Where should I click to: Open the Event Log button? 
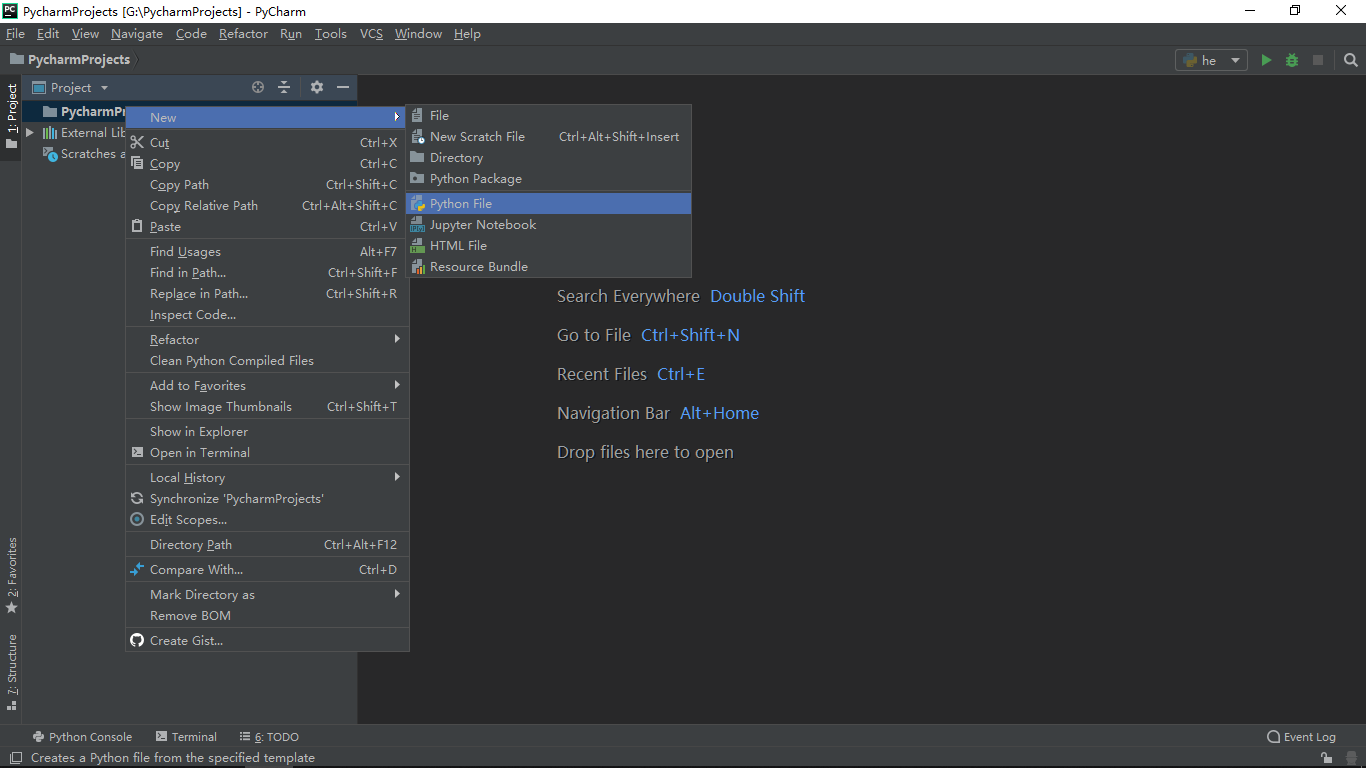coord(1301,737)
